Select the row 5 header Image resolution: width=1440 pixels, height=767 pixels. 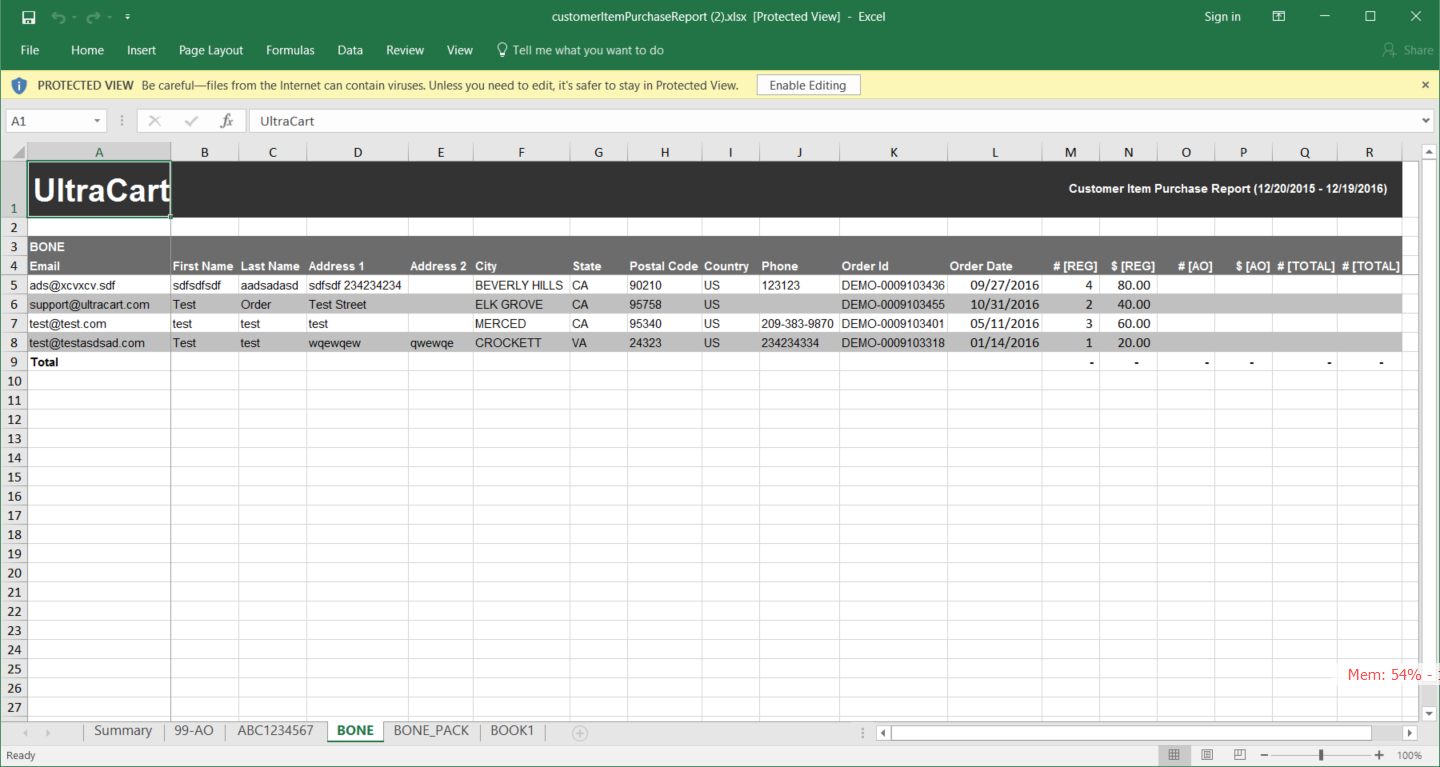click(14, 285)
